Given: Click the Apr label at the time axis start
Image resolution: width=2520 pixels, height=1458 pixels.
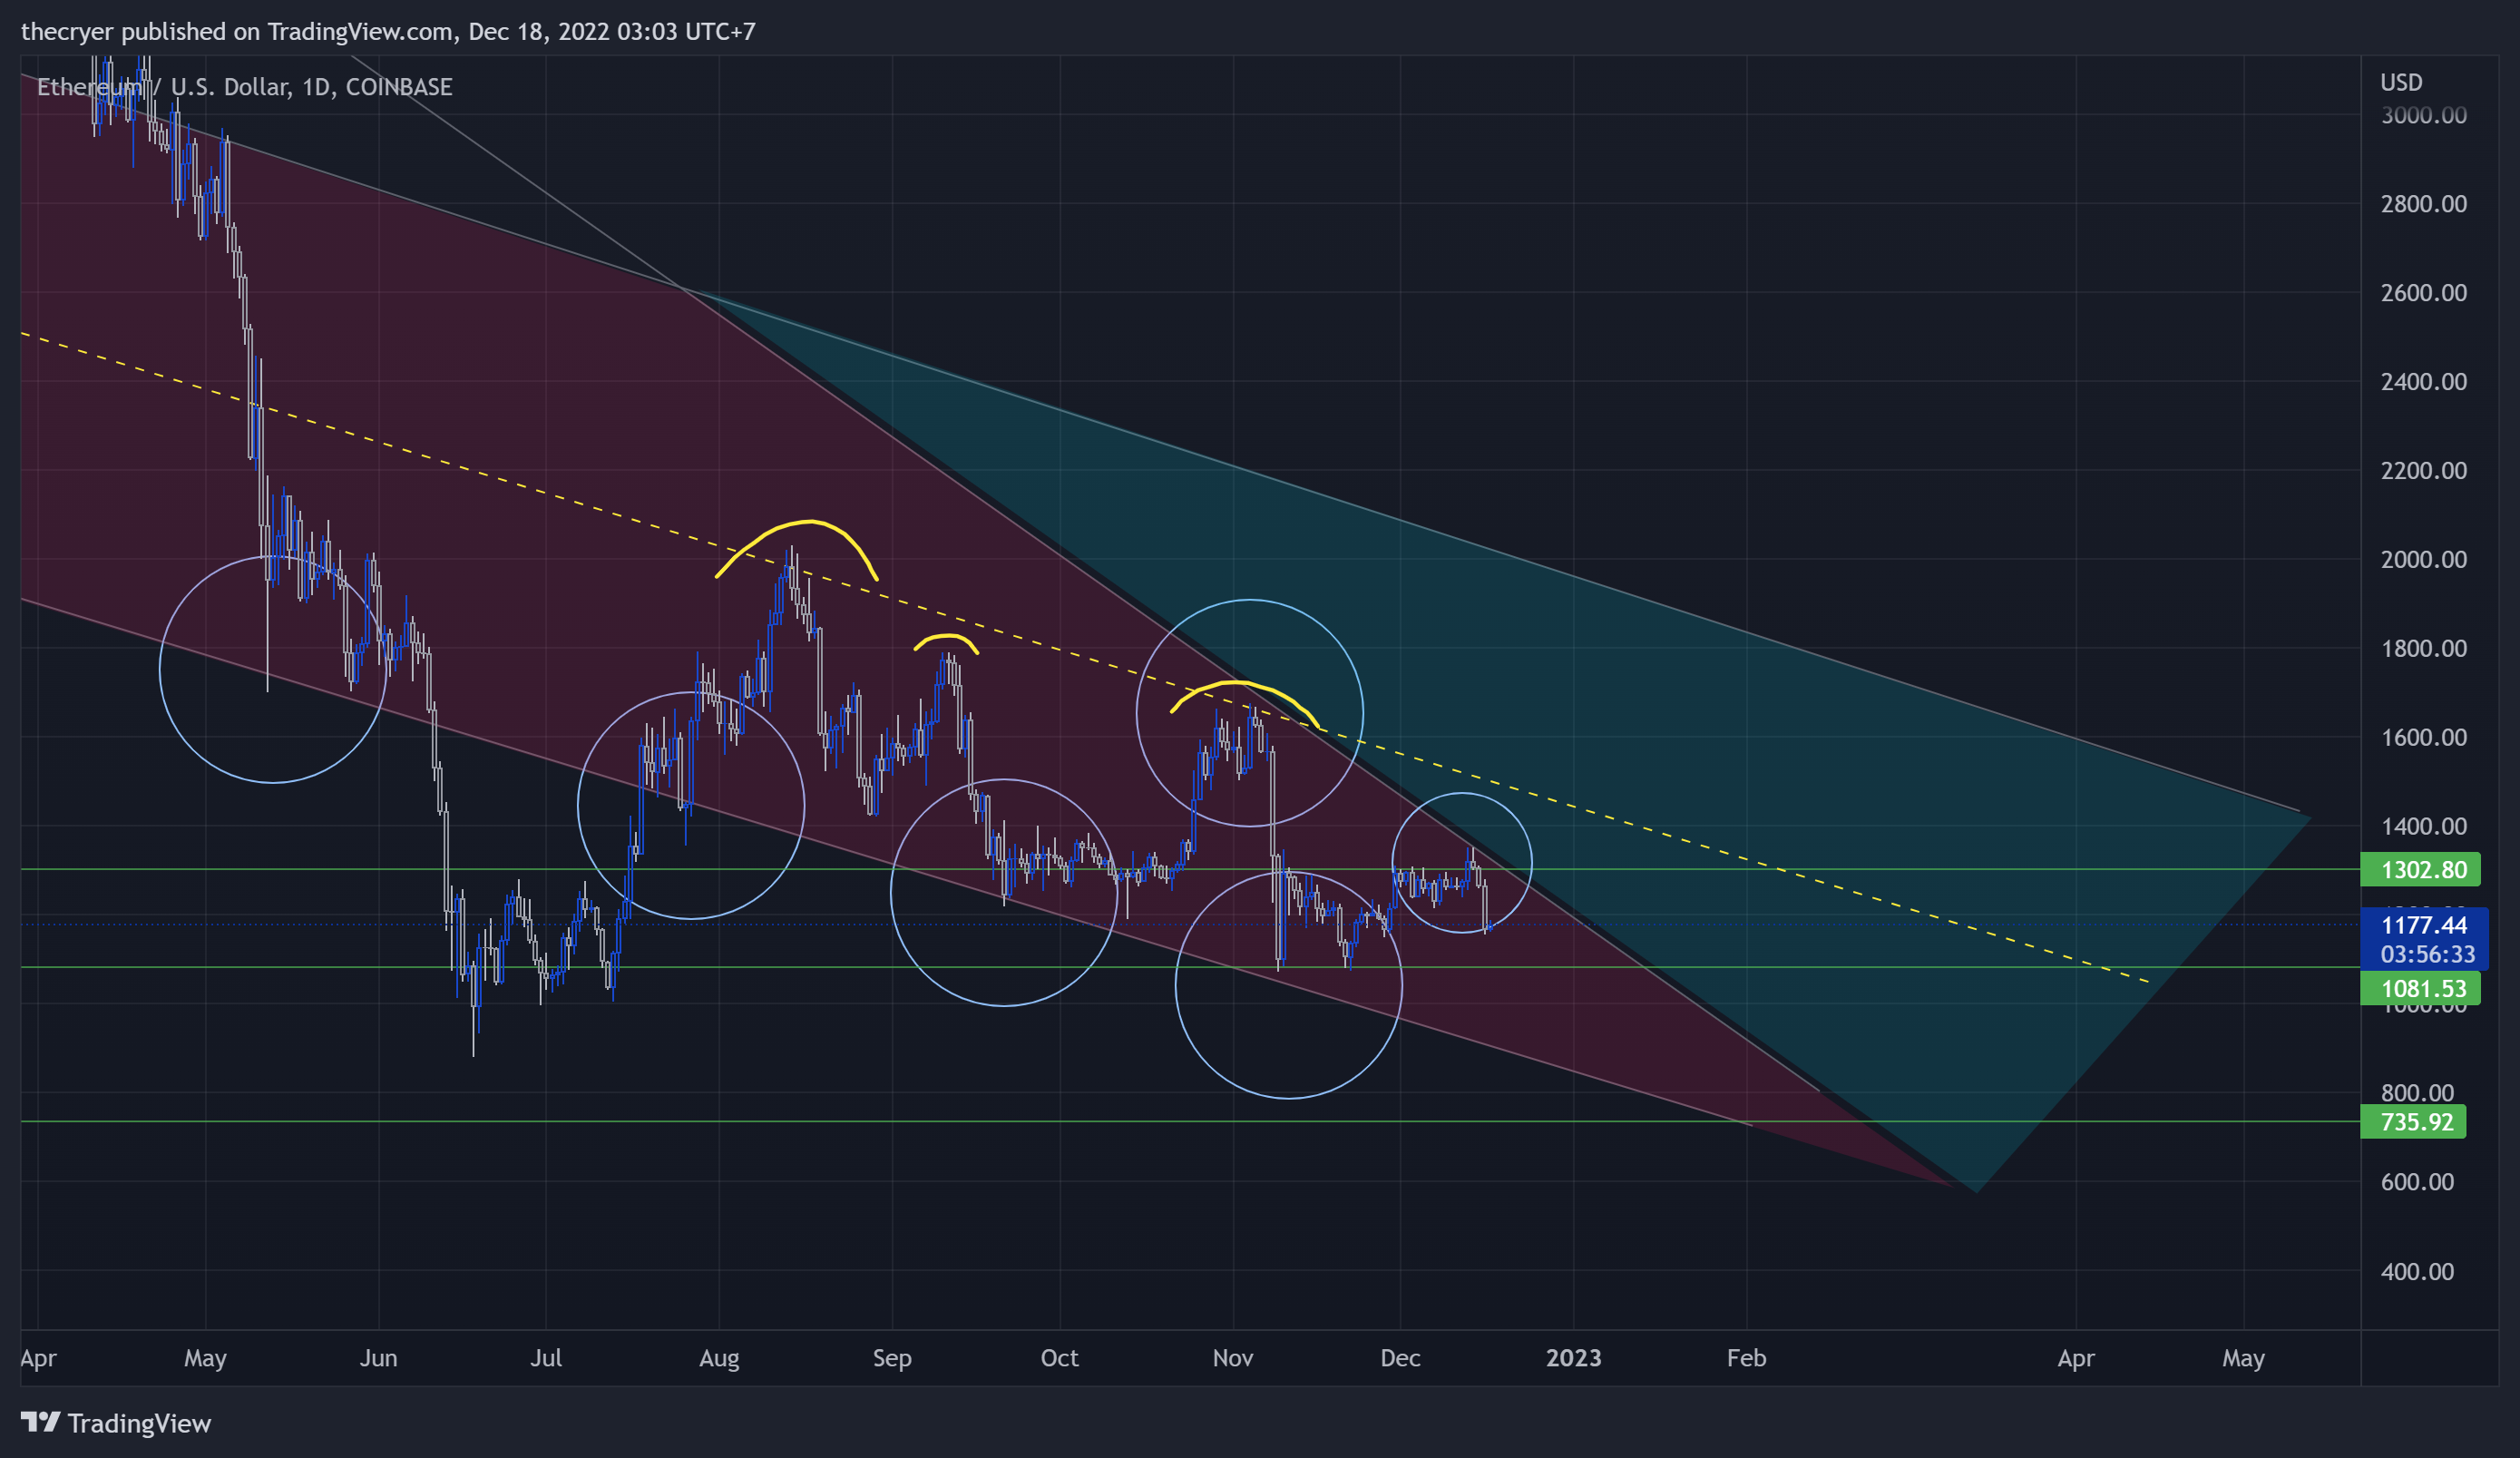Looking at the screenshot, I should (38, 1358).
